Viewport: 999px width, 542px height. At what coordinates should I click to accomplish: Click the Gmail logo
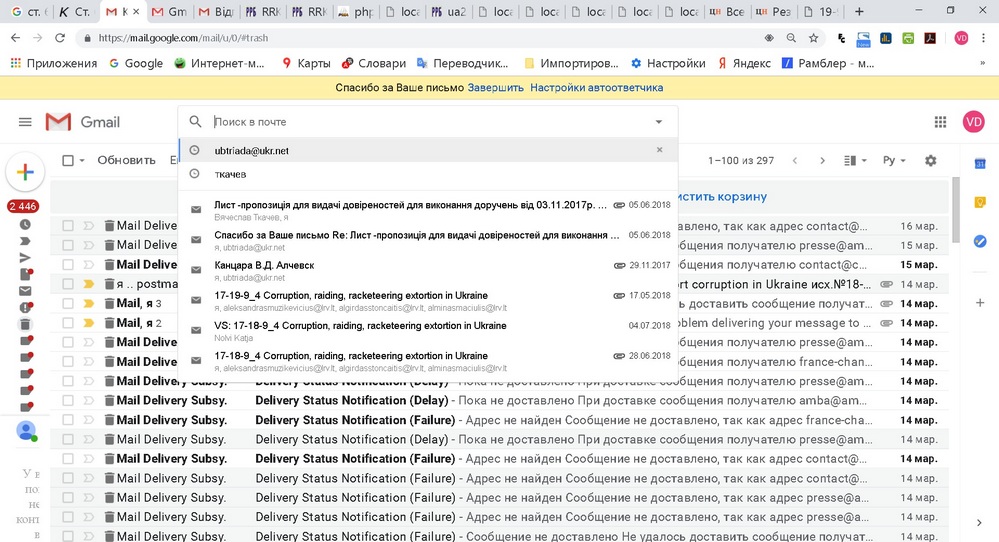(83, 122)
